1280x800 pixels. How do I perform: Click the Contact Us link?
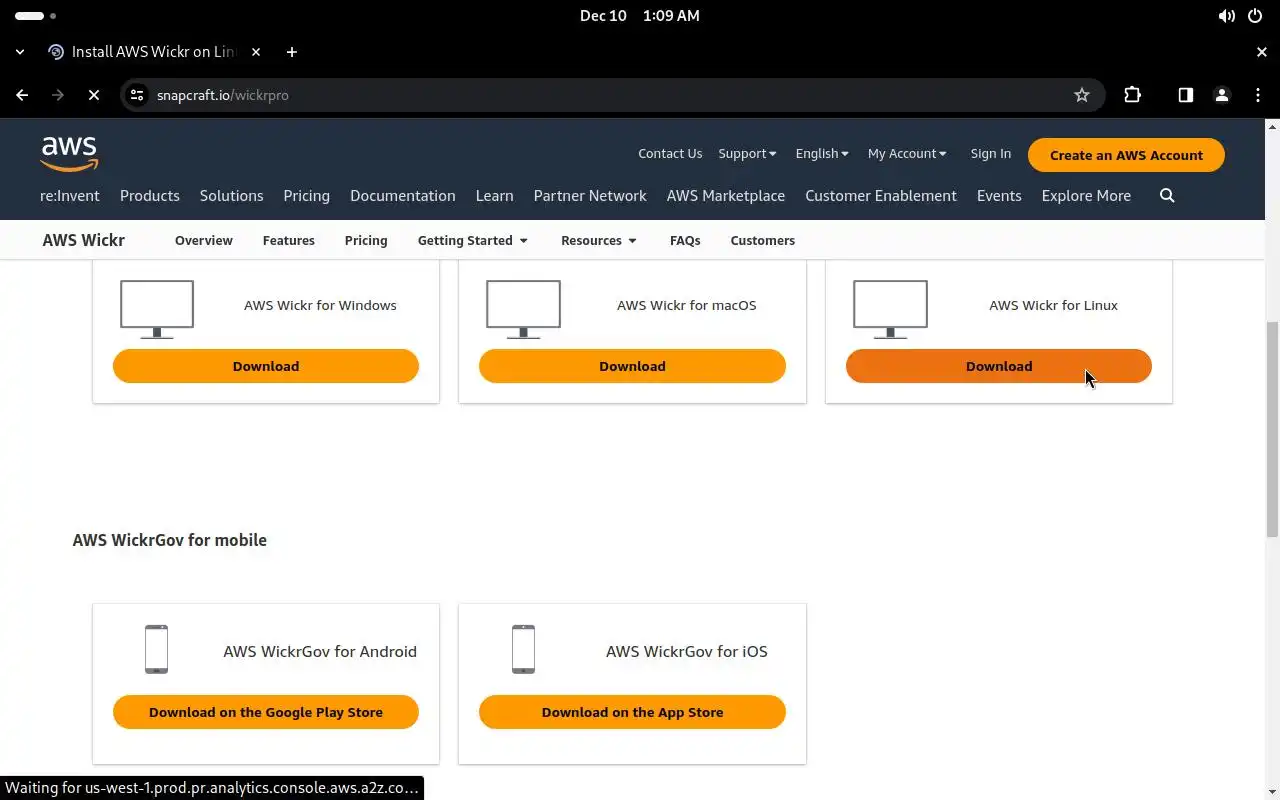(x=670, y=153)
